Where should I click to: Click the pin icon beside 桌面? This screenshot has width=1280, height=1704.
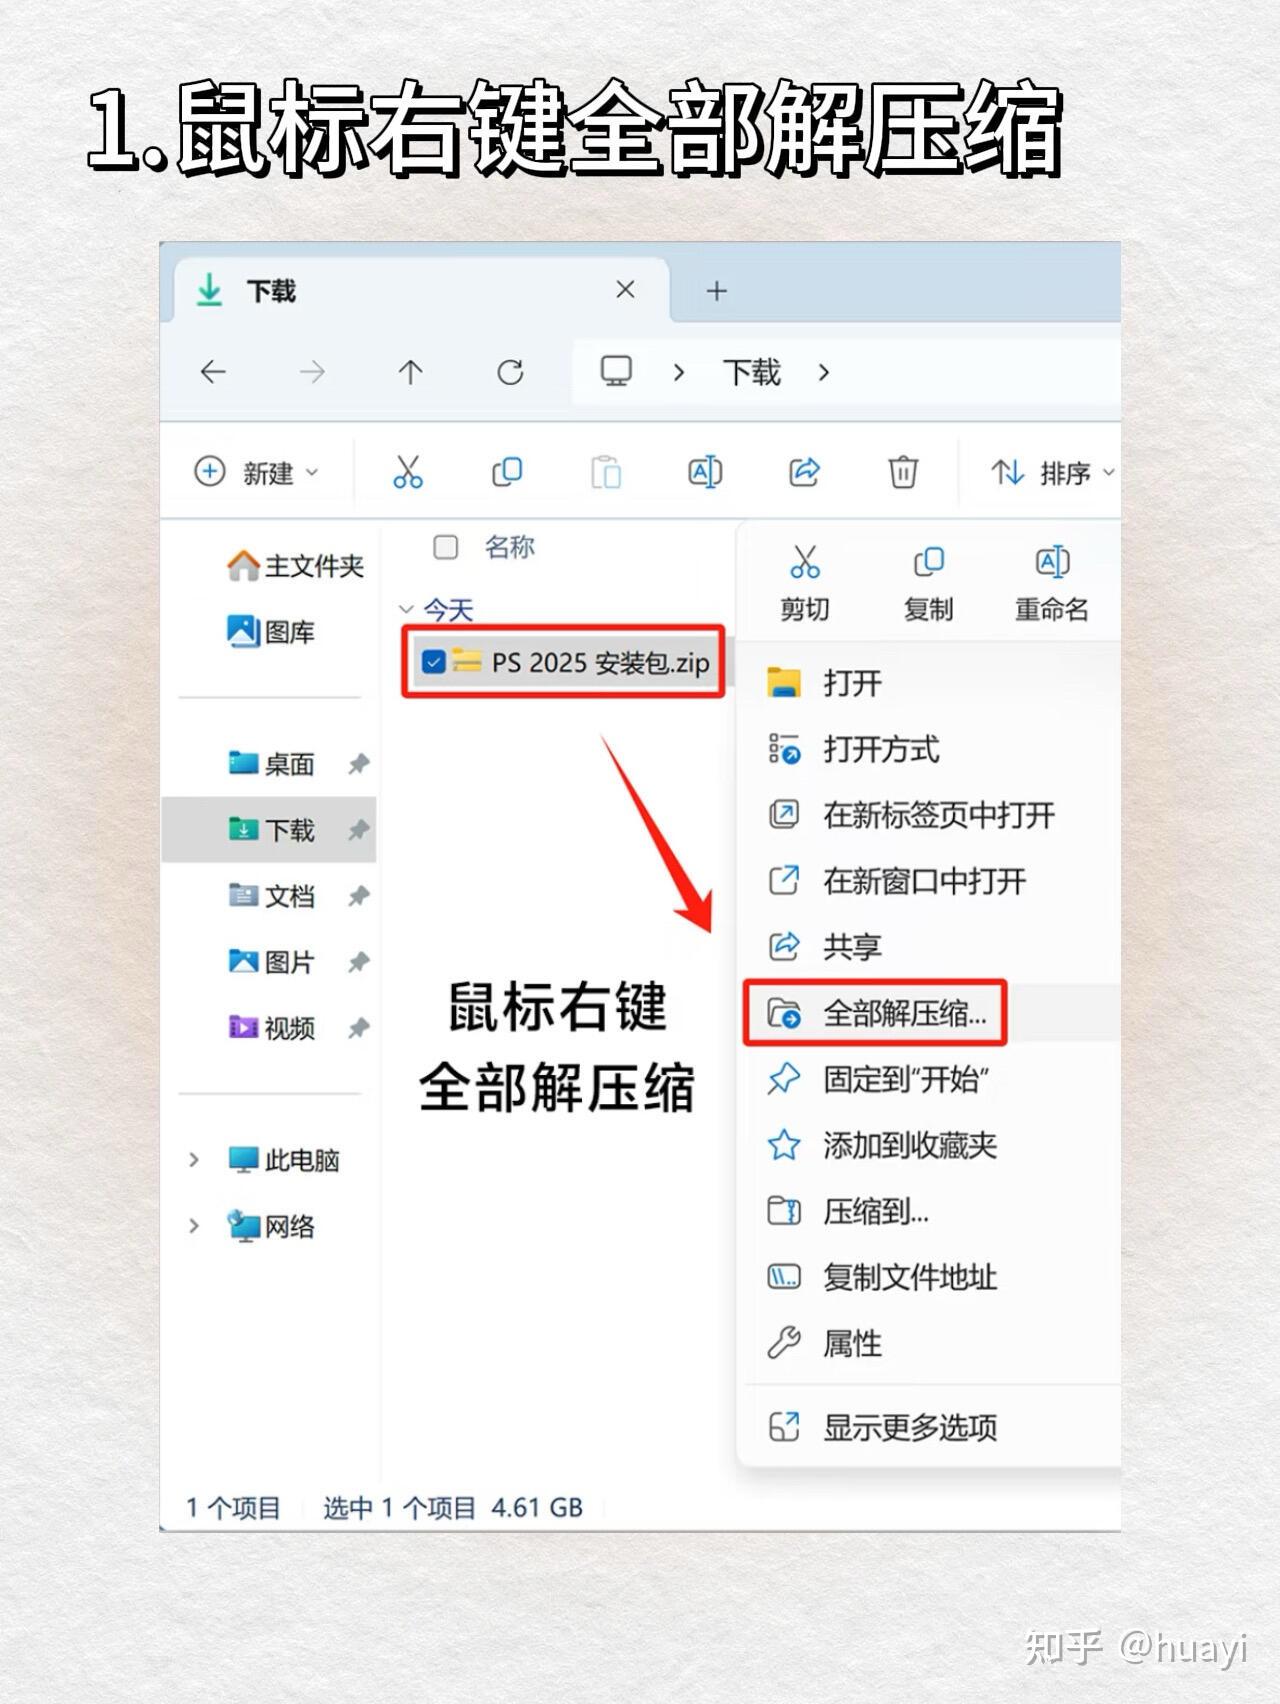[x=358, y=765]
